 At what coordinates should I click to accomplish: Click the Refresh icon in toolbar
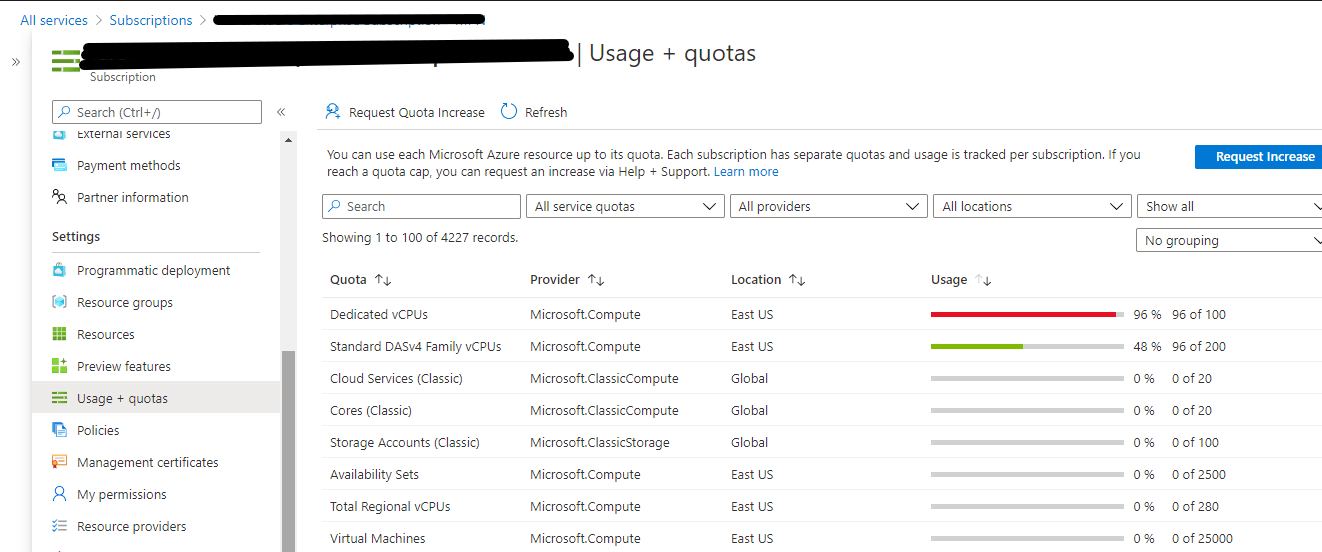509,112
